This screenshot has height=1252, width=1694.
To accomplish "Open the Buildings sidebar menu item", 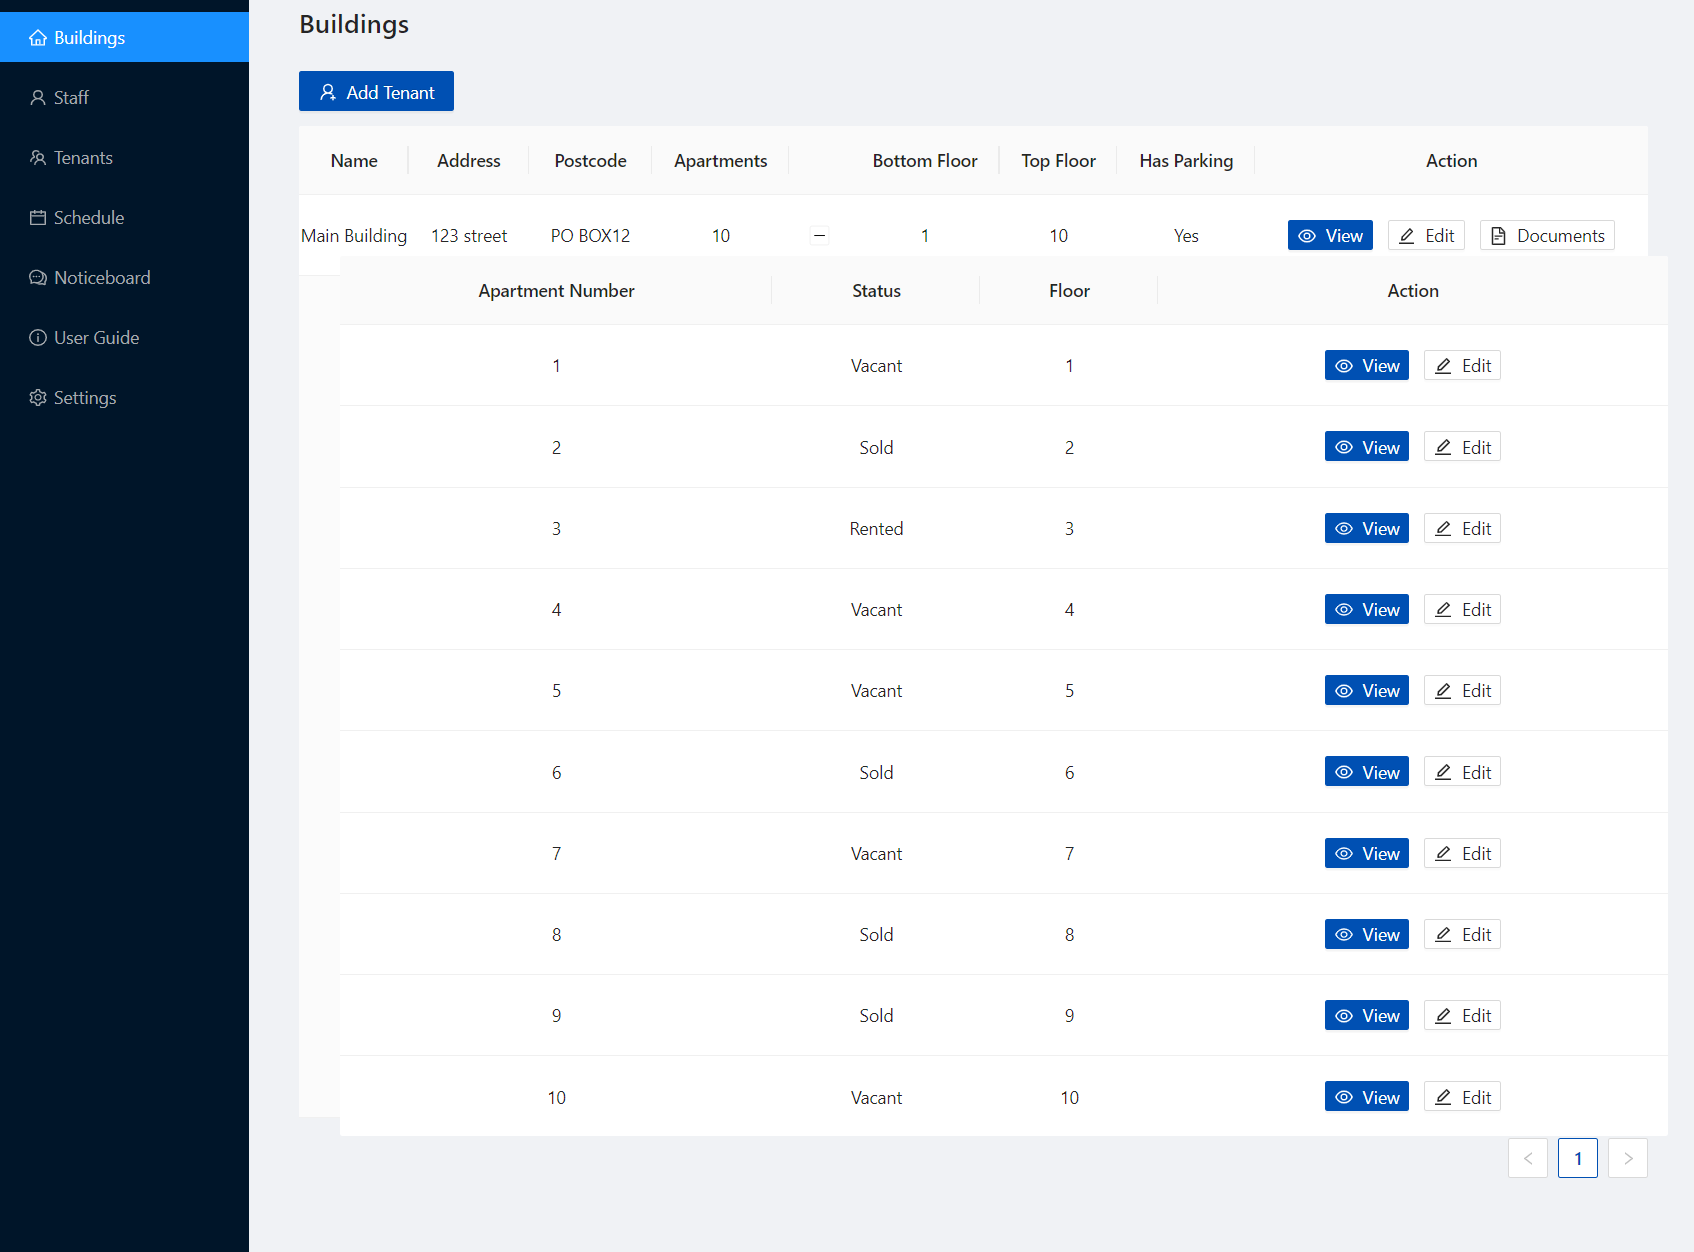I will coord(124,37).
